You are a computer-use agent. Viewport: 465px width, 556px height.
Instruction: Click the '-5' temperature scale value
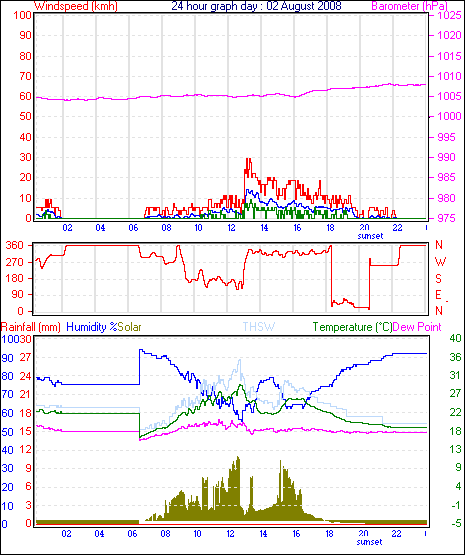point(455,523)
